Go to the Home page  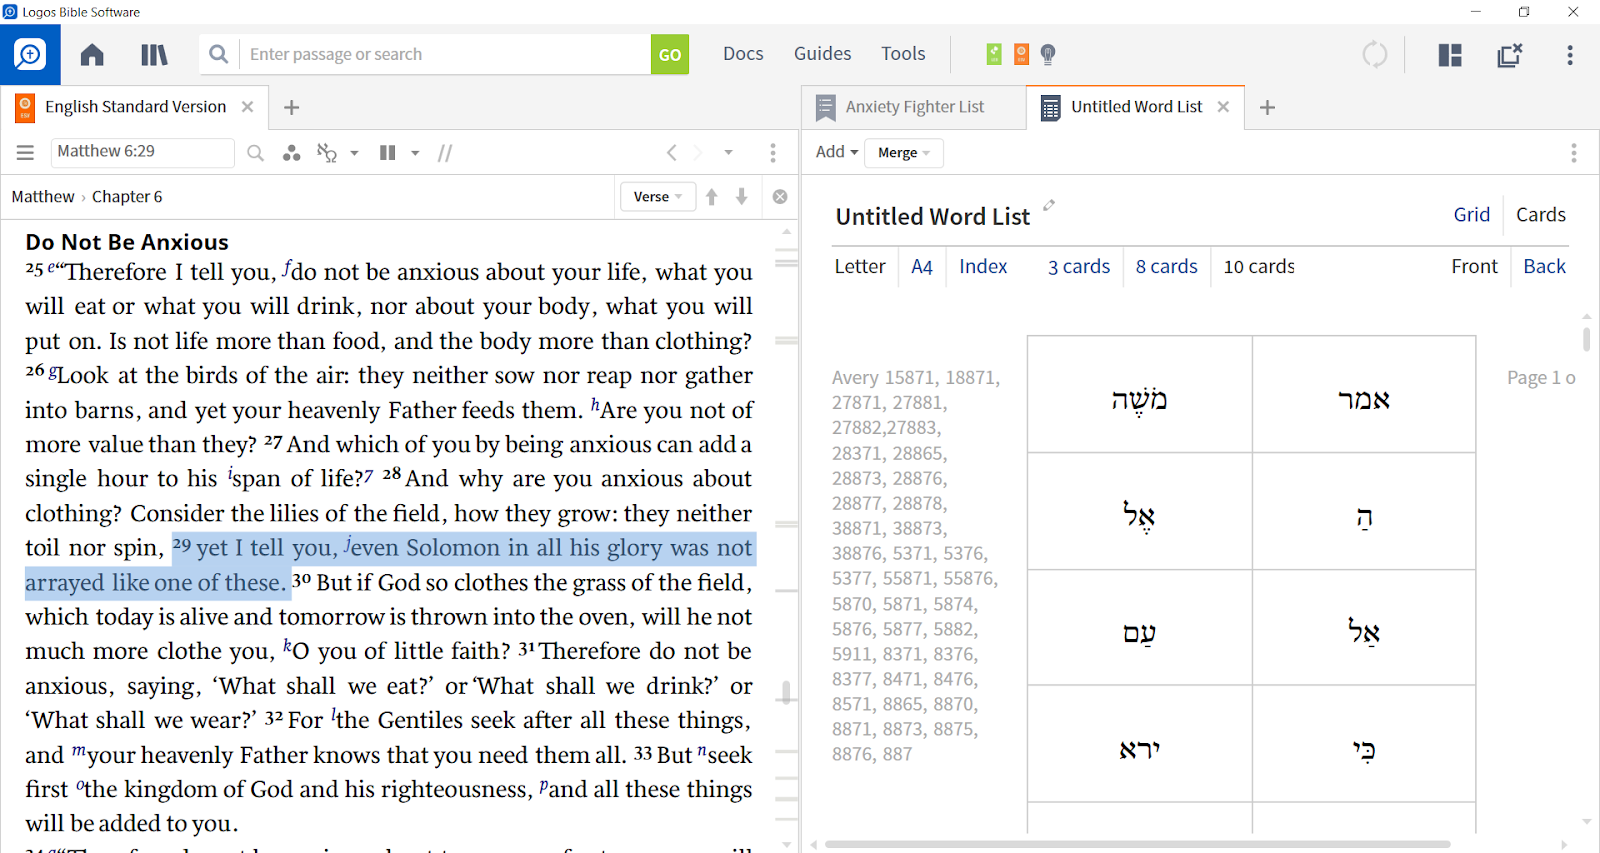(92, 54)
